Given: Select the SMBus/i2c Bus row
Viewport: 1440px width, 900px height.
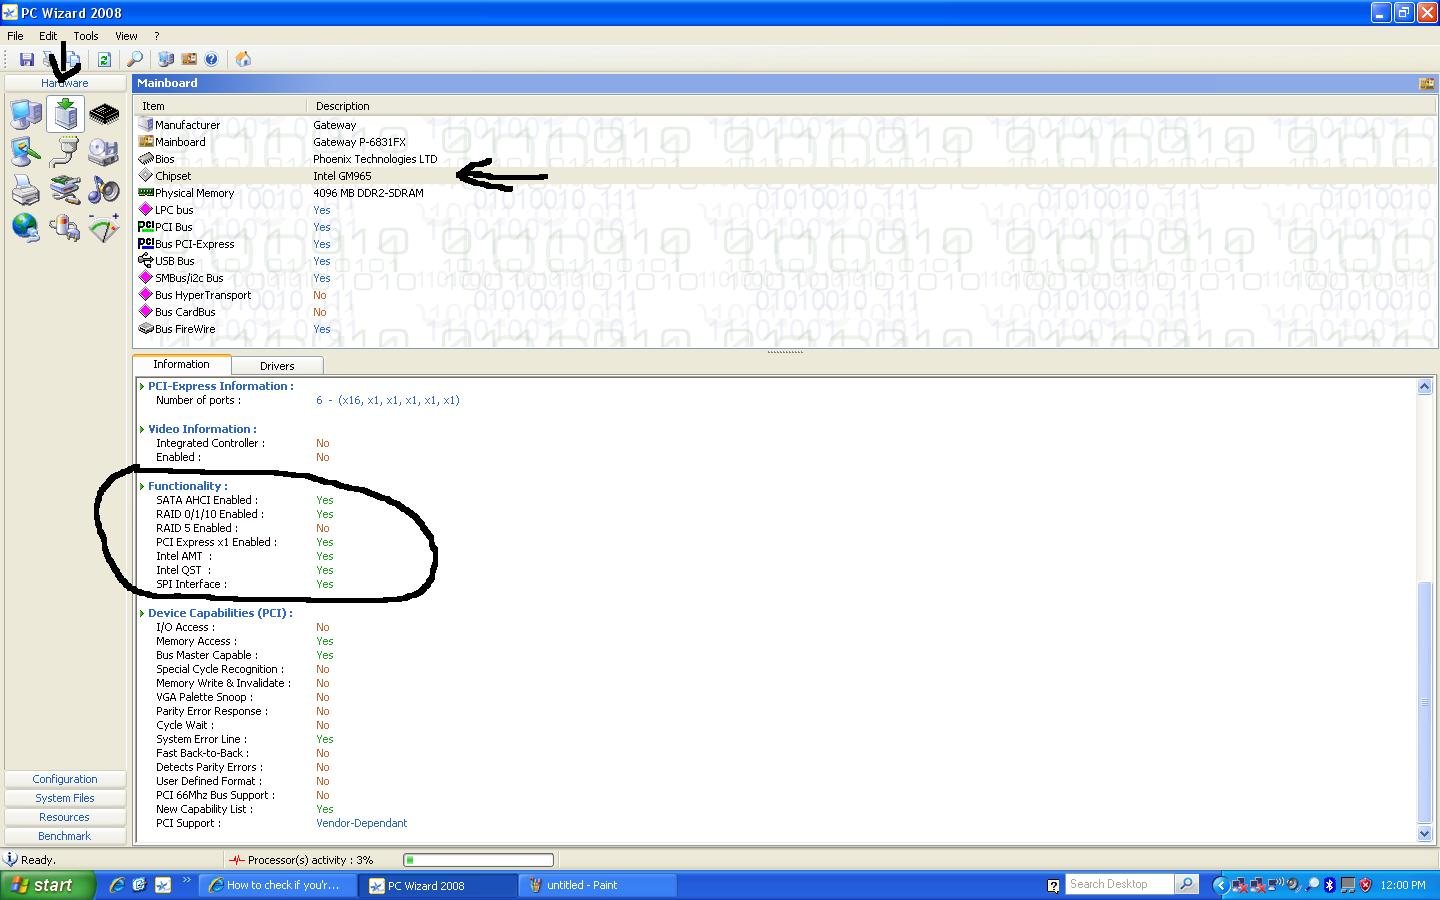Looking at the screenshot, I should tap(785, 278).
